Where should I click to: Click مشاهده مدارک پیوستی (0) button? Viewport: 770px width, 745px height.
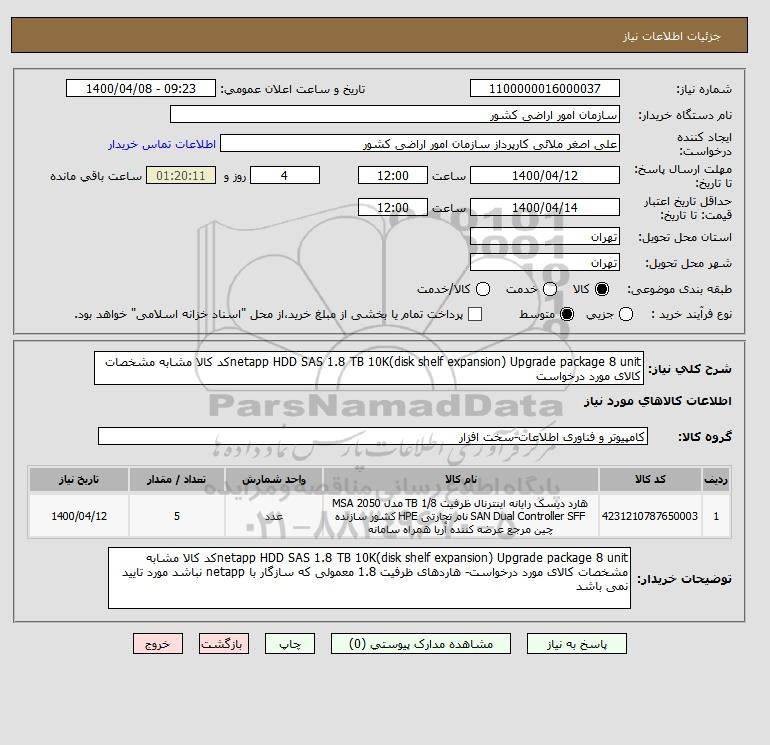click(x=421, y=644)
